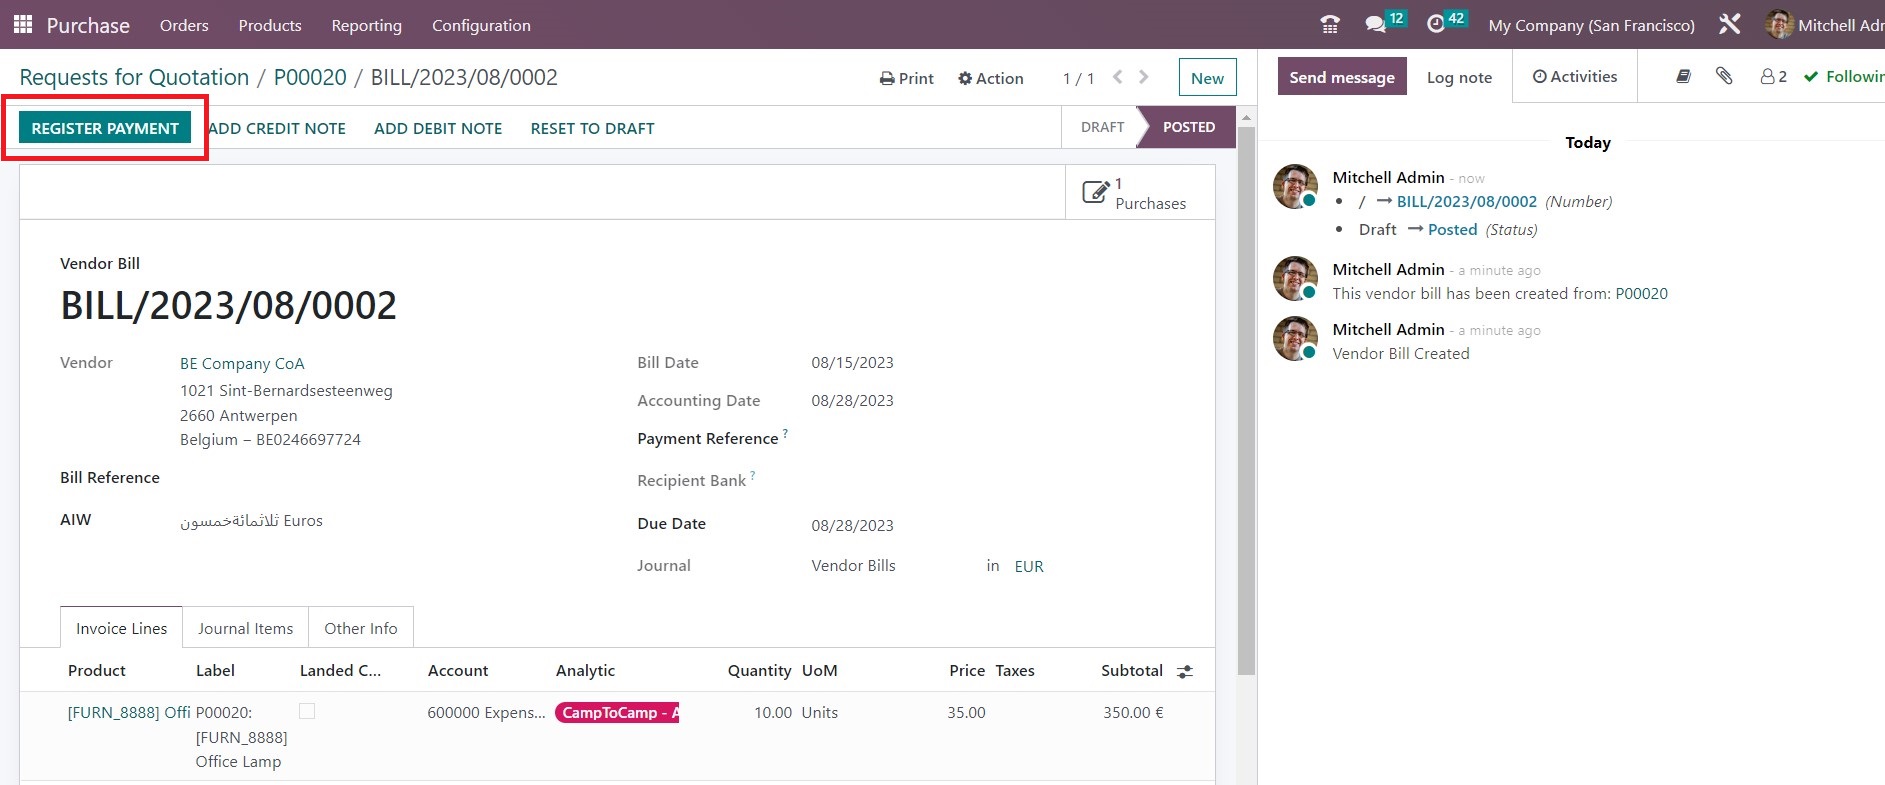Click the wrench debug tools icon
The width and height of the screenshot is (1885, 785).
[x=1729, y=25]
